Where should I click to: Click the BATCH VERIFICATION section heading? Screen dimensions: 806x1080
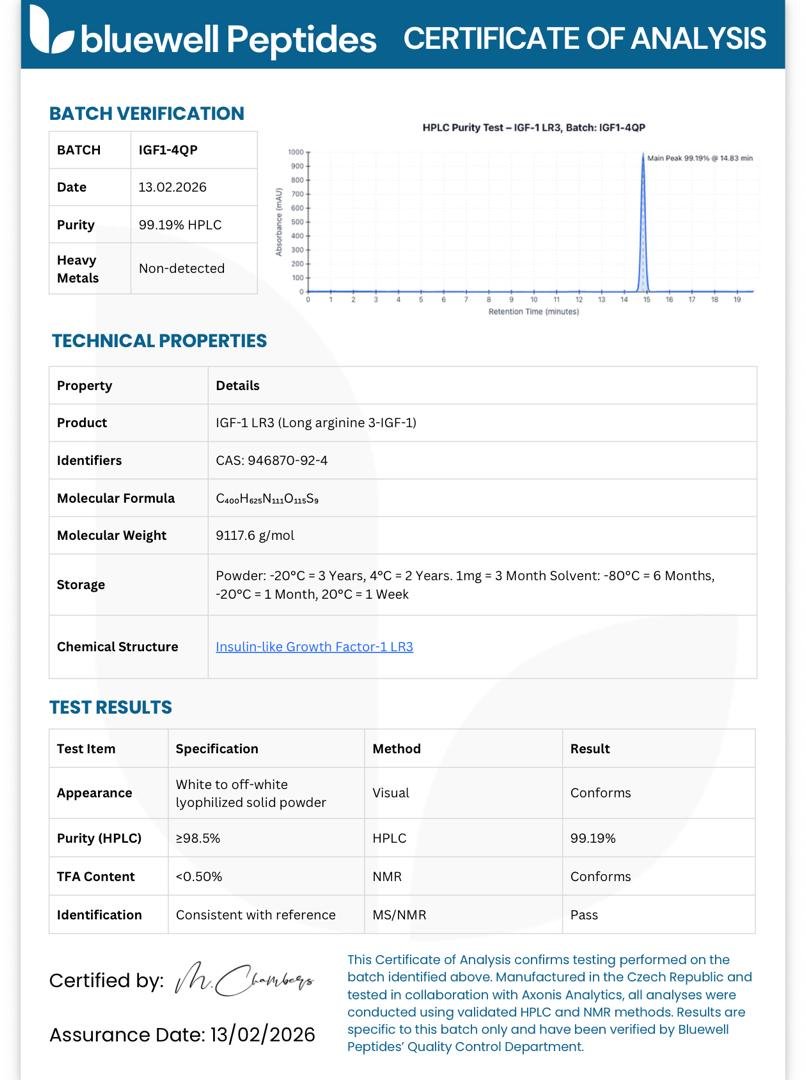pyautogui.click(x=147, y=114)
